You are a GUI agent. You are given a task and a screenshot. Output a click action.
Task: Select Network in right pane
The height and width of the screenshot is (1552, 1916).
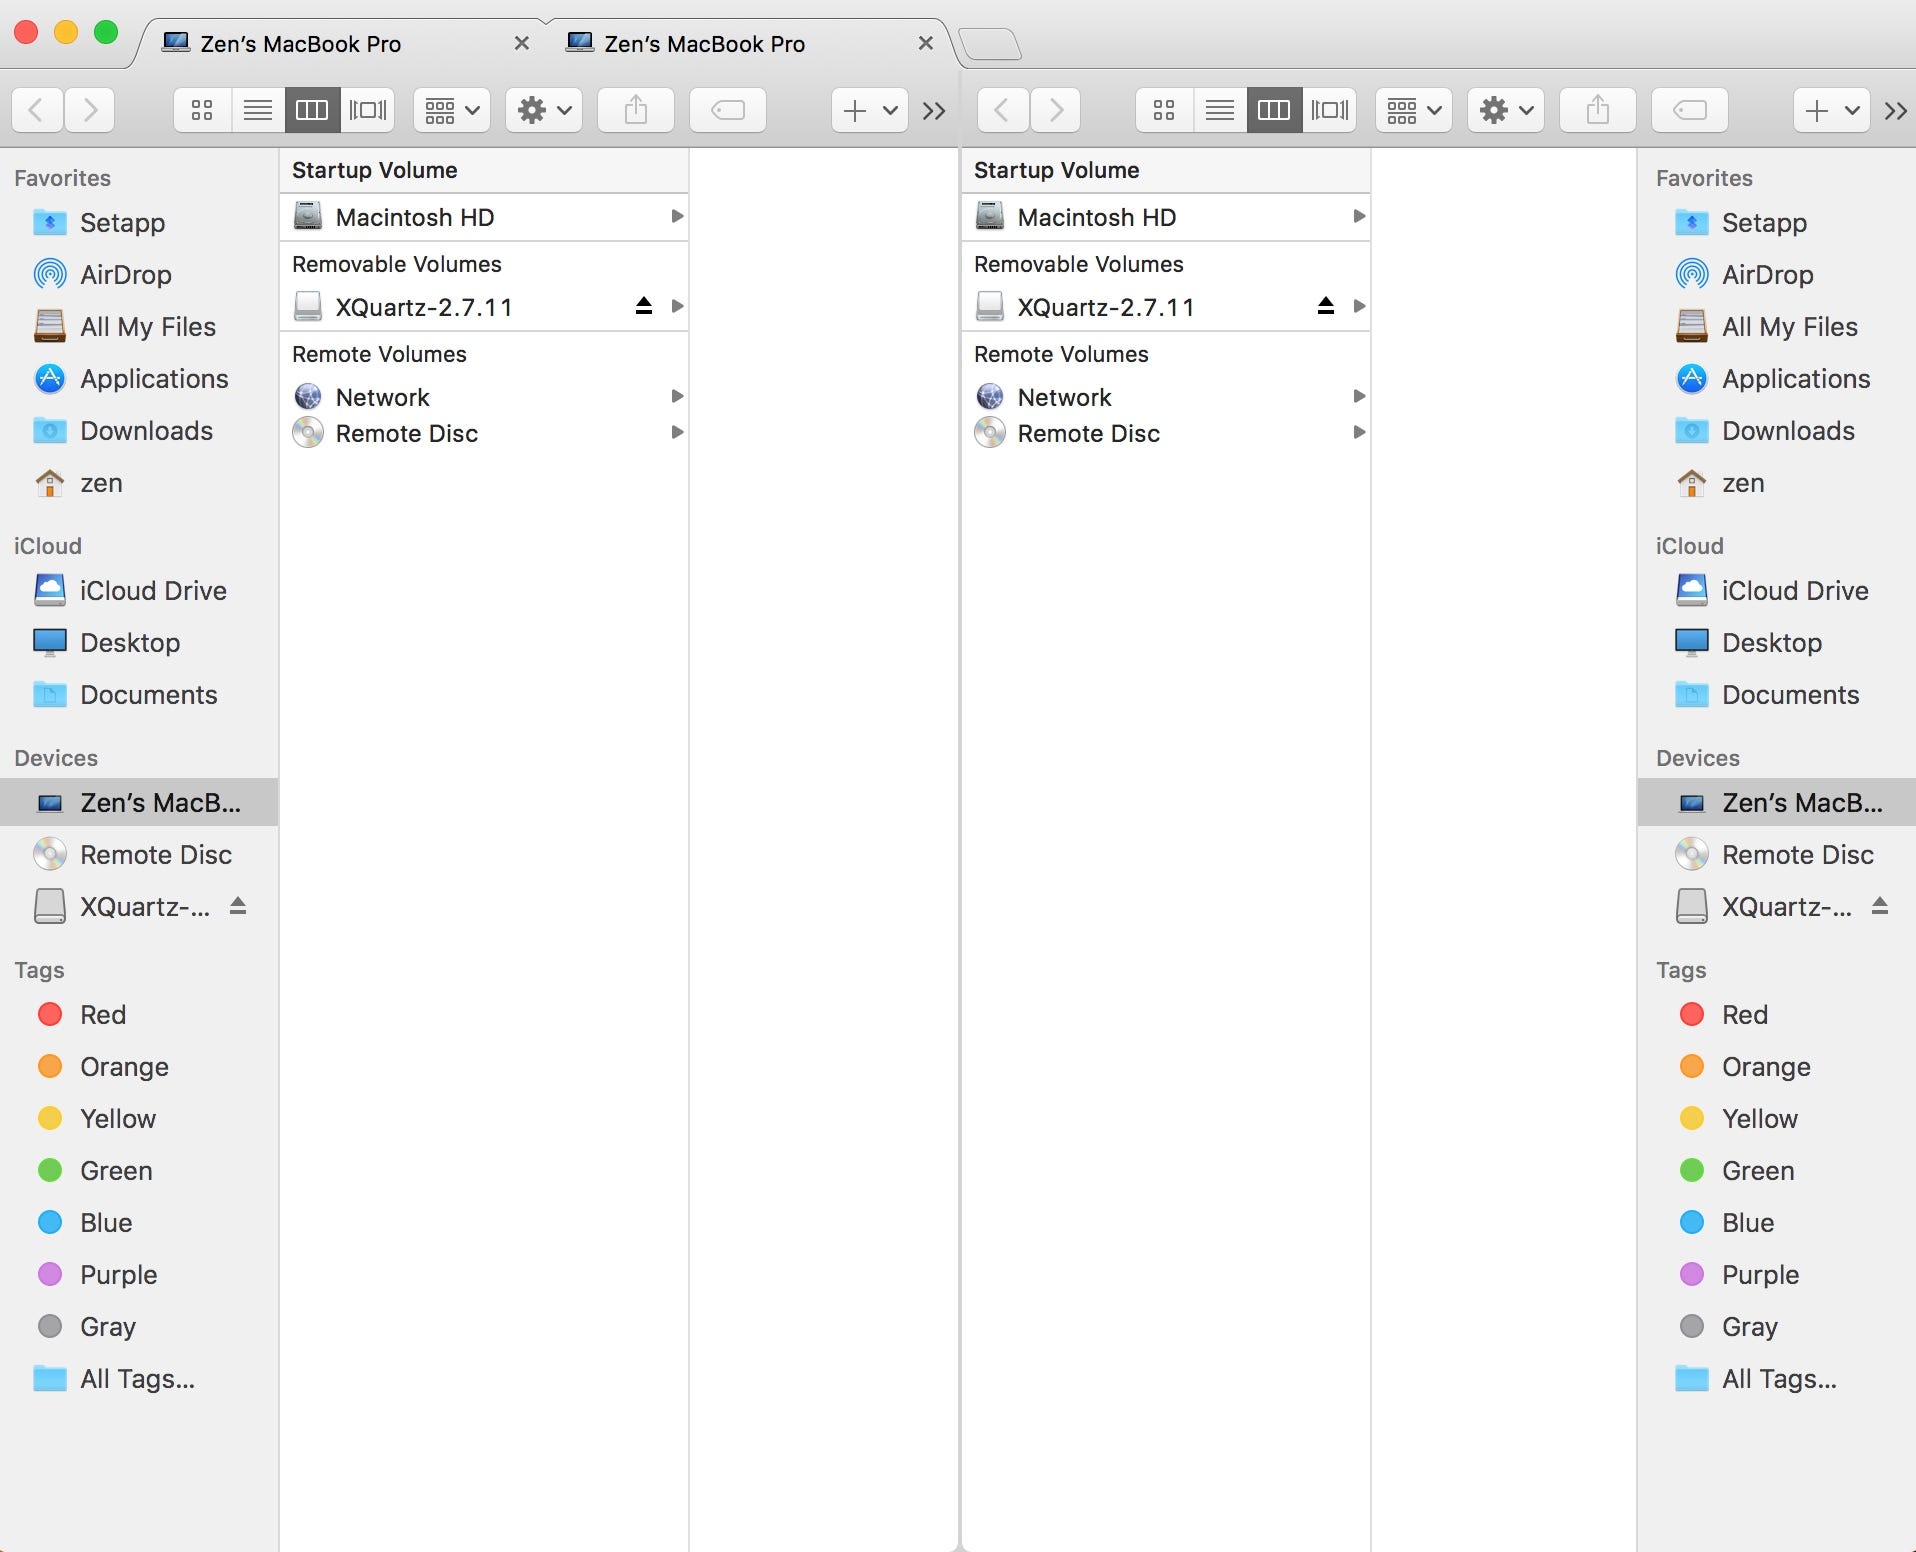click(x=1166, y=396)
